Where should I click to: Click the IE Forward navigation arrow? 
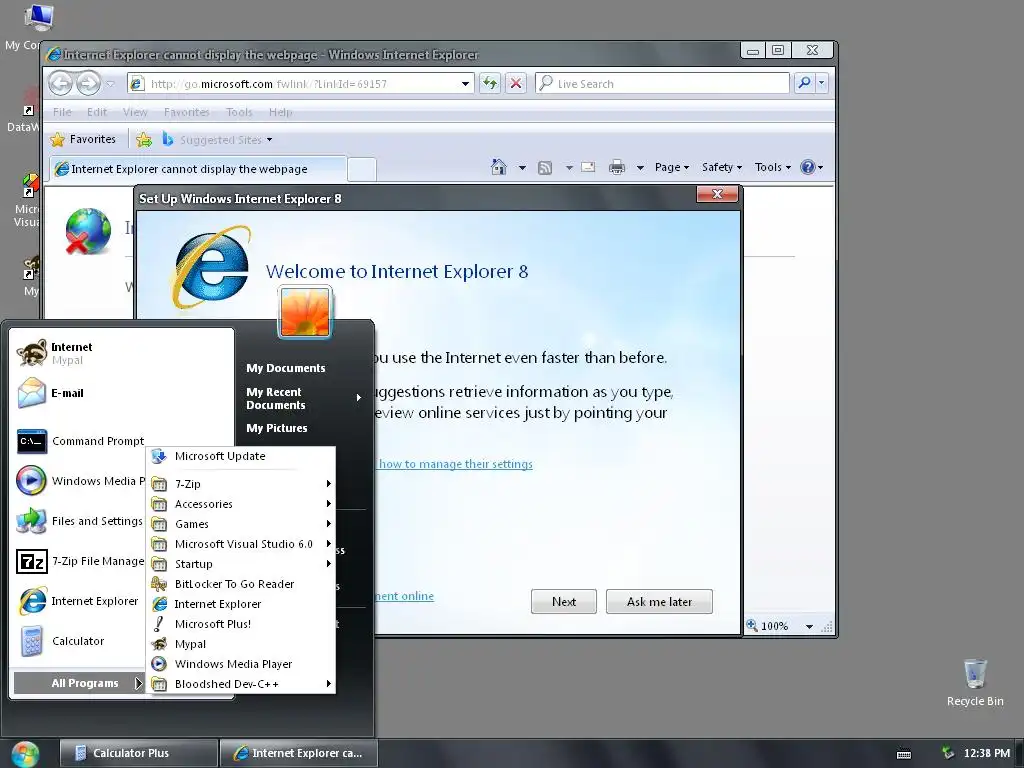pos(88,84)
